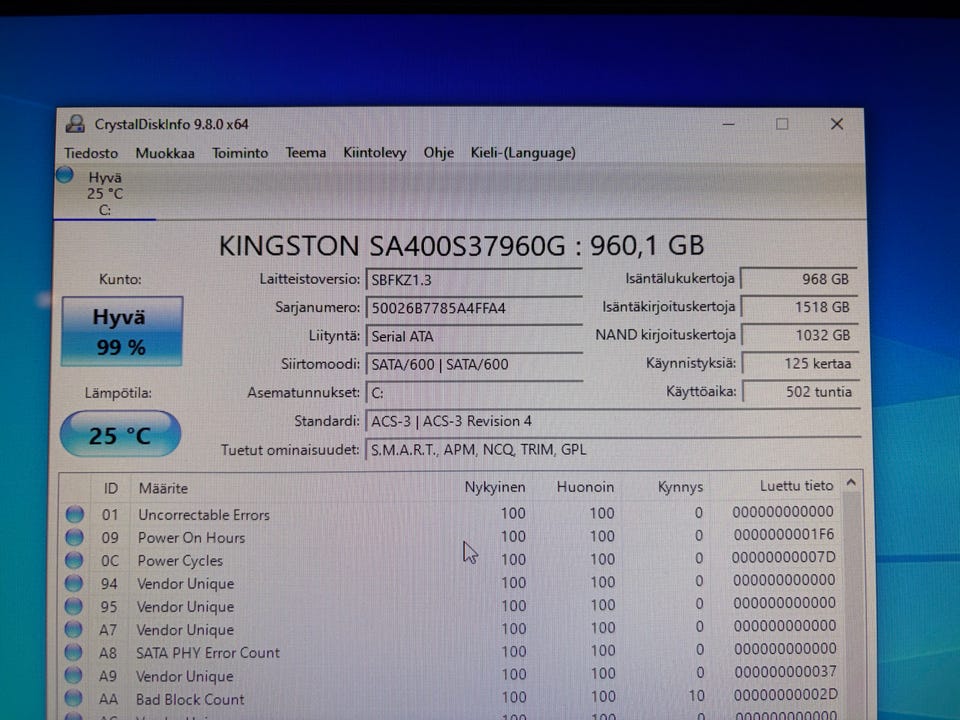
Task: Click the scroll up arrow of SMART list
Action: tap(851, 483)
